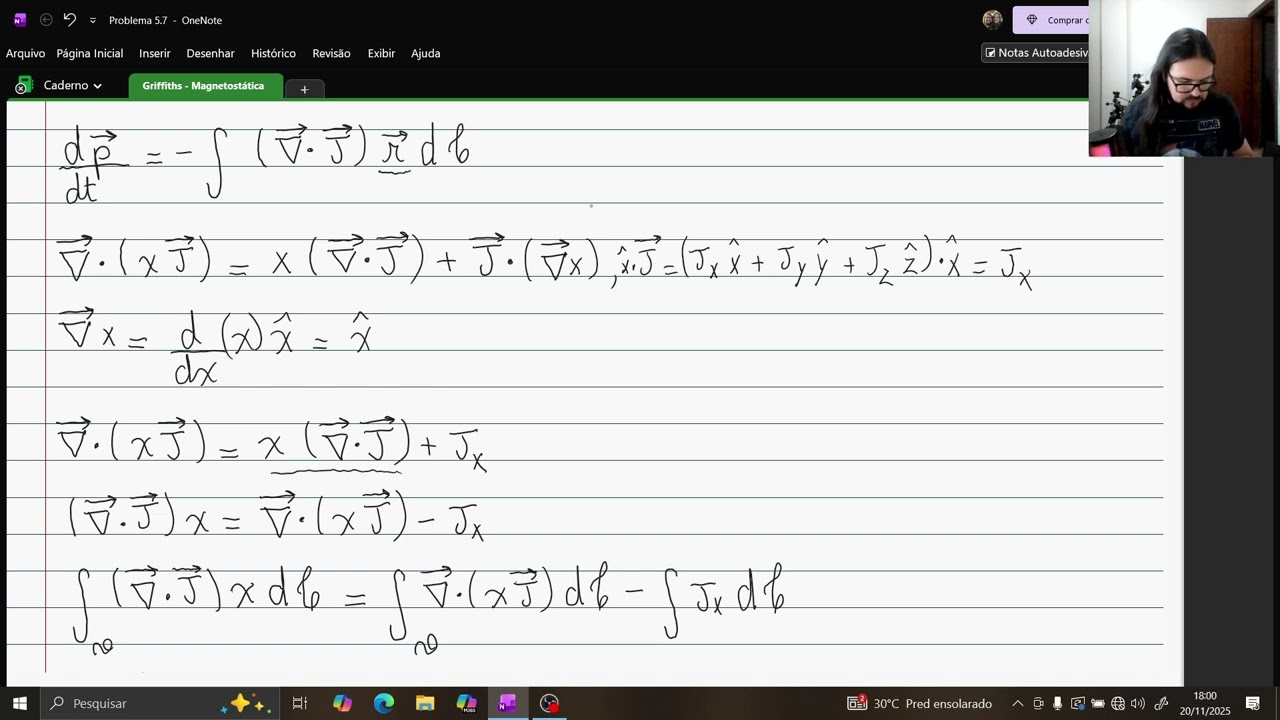Click the webcam overlay thumbnail

point(1184,78)
